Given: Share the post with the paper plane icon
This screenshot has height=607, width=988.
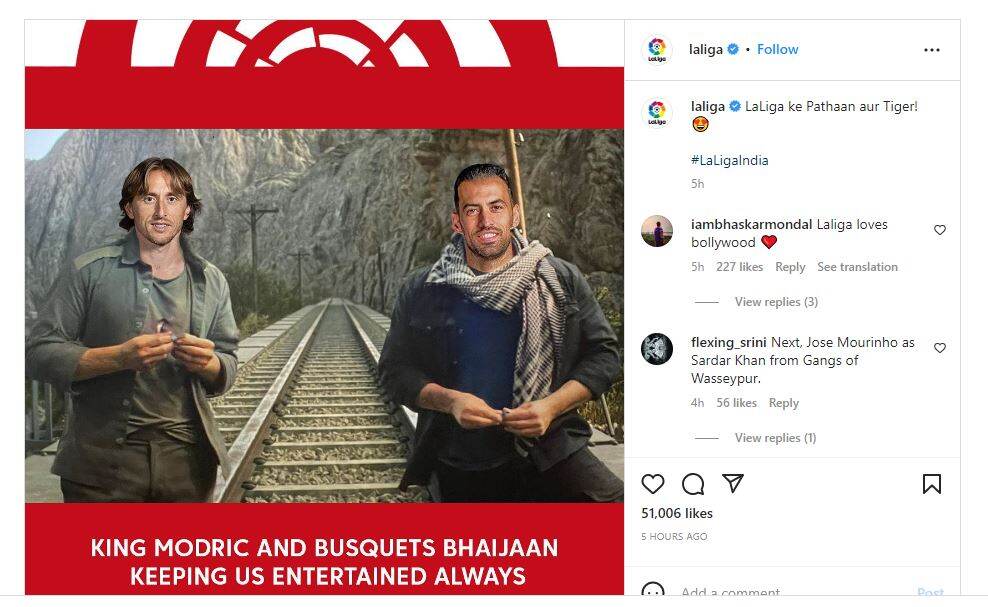Looking at the screenshot, I should [733, 483].
